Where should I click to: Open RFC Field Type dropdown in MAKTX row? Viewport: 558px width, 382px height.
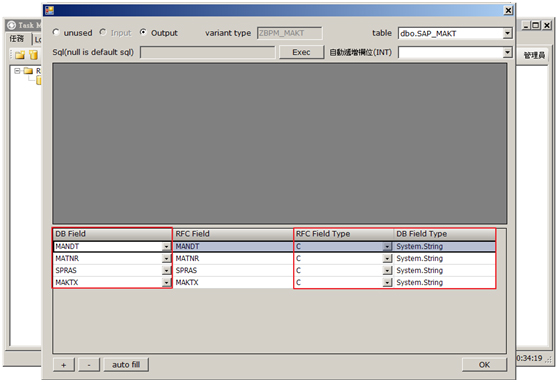point(387,283)
